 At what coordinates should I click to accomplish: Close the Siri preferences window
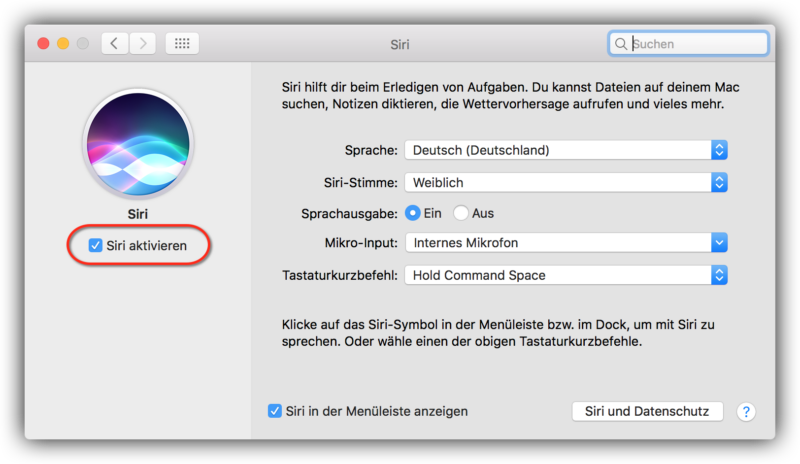pos(43,43)
